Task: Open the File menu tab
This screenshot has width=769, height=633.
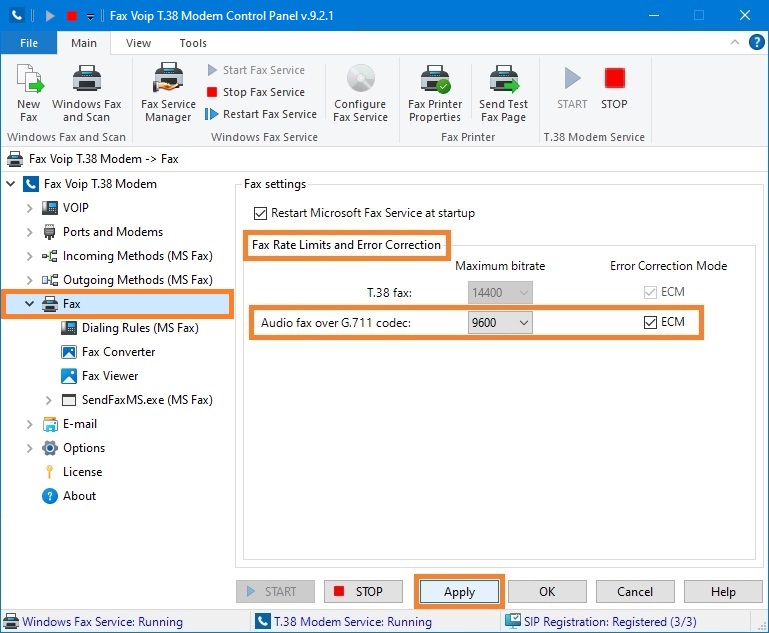Action: click(29, 43)
